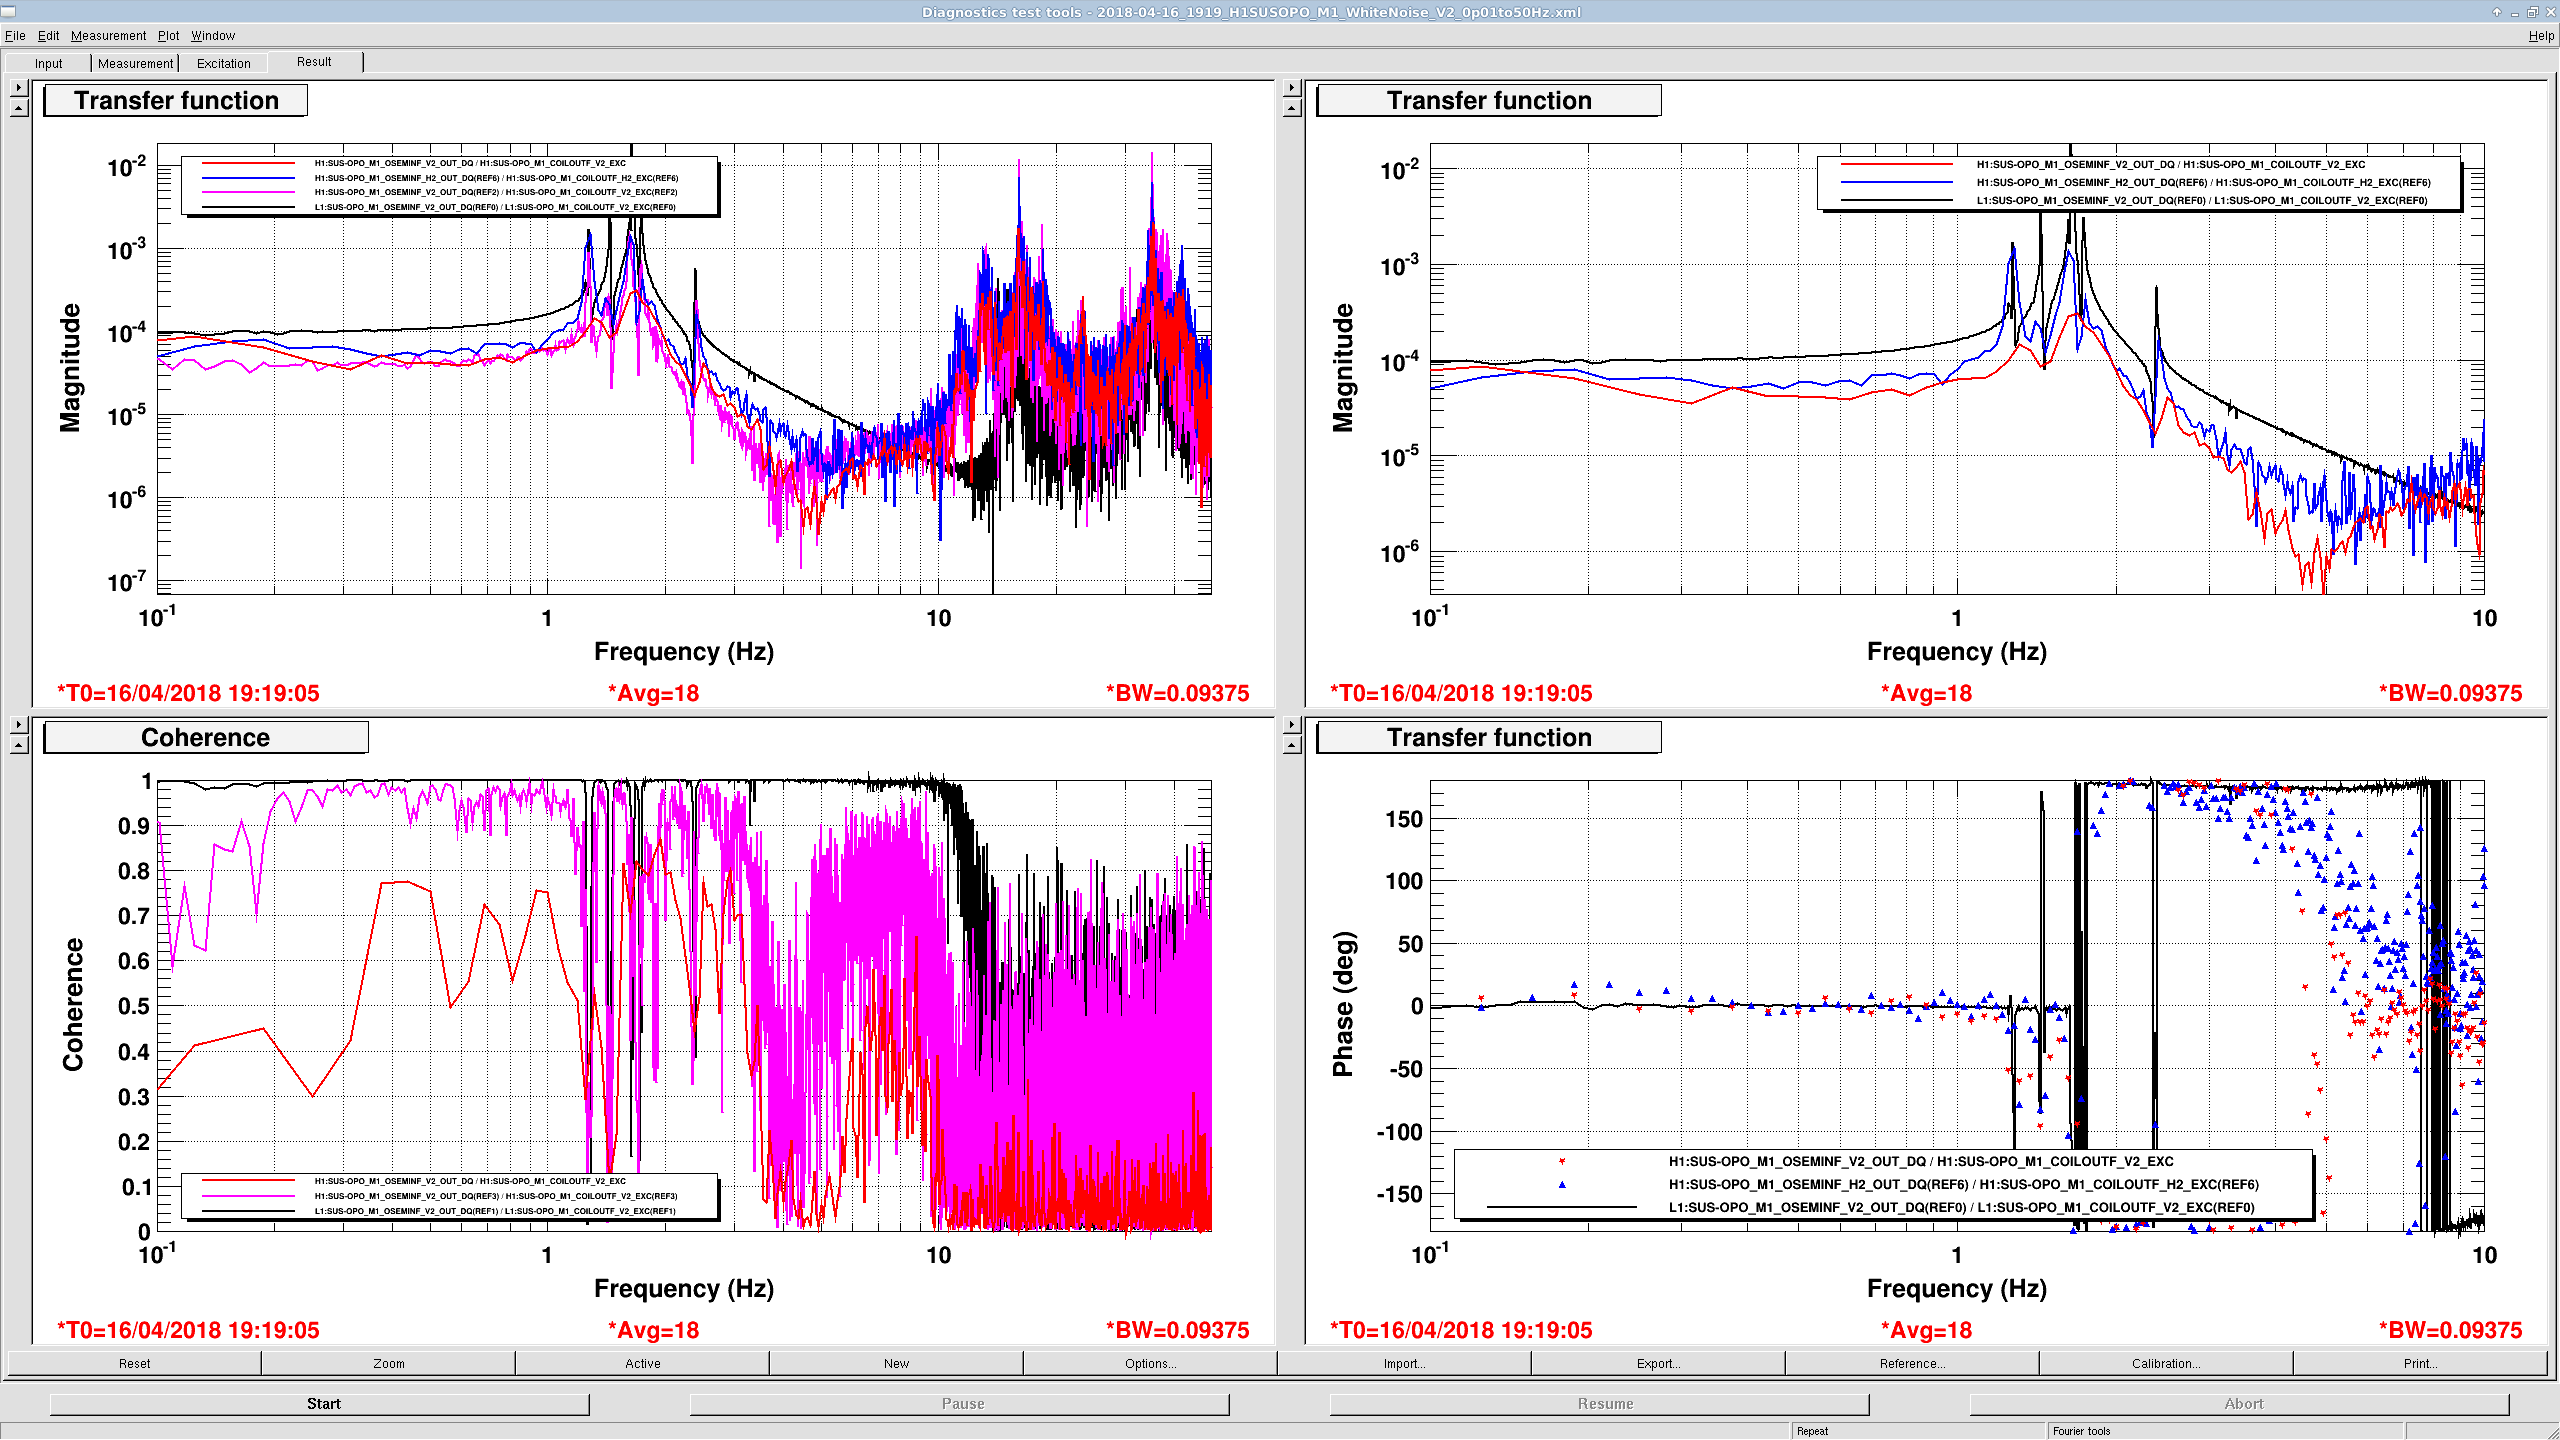Click the blue REF6 legend line in the 0.1–10 Hz magnitude plot

[1897, 183]
